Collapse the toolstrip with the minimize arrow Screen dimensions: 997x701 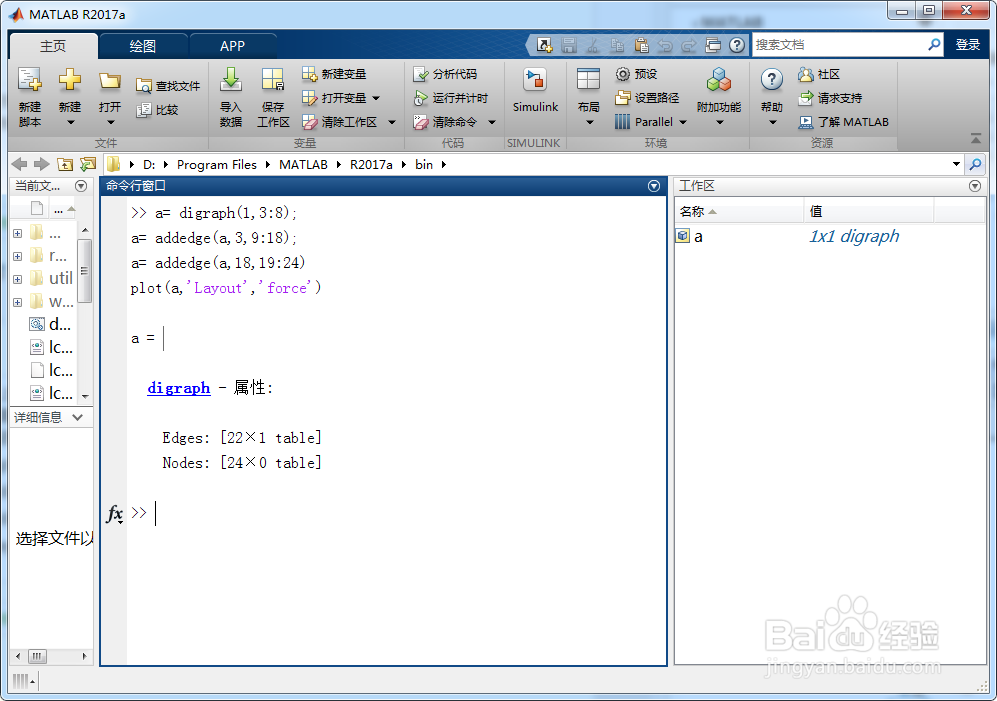(976, 138)
